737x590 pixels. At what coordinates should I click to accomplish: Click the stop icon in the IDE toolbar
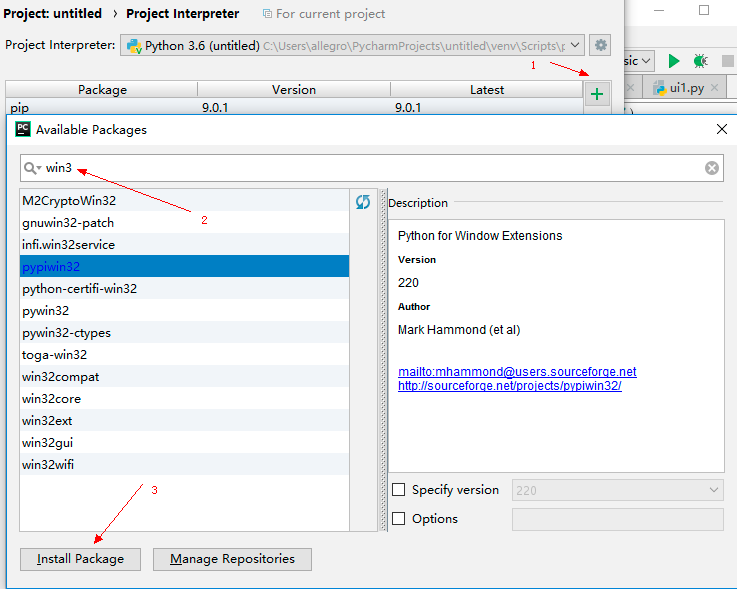coord(728,61)
